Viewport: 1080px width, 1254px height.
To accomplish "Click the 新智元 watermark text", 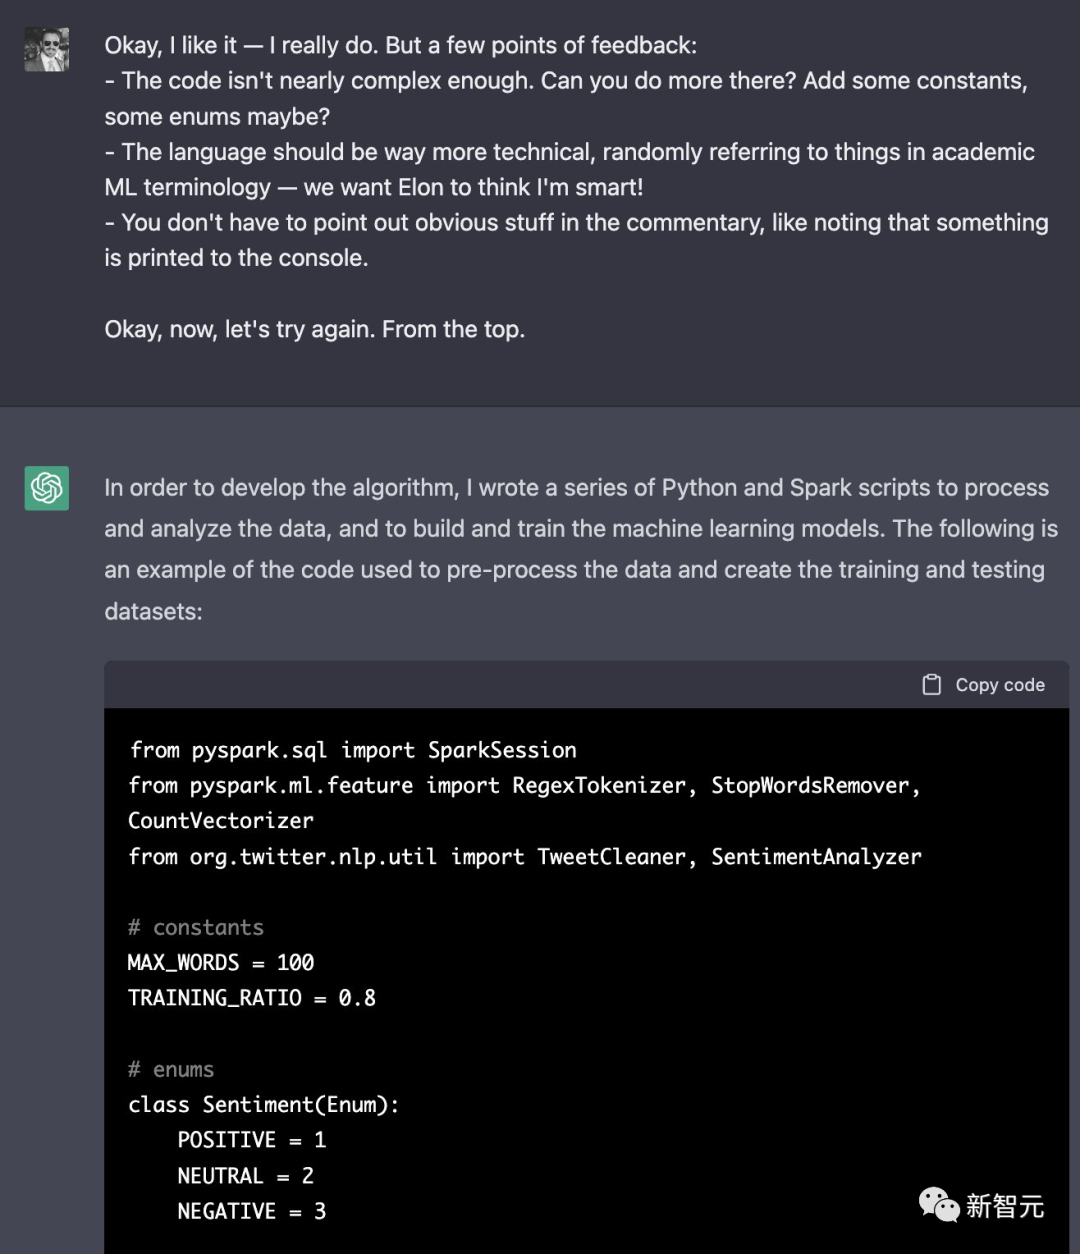I will pyautogui.click(x=1005, y=1206).
